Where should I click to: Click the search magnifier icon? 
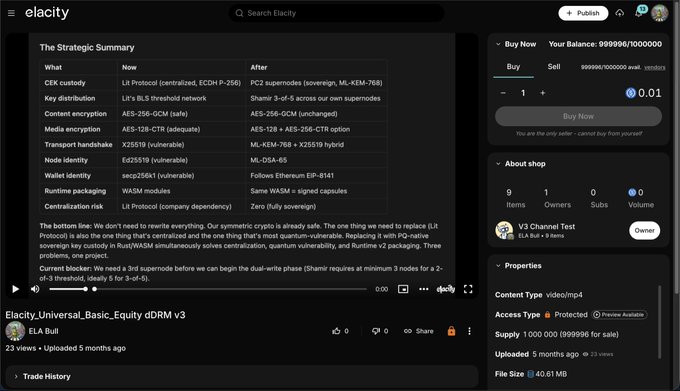(x=239, y=13)
